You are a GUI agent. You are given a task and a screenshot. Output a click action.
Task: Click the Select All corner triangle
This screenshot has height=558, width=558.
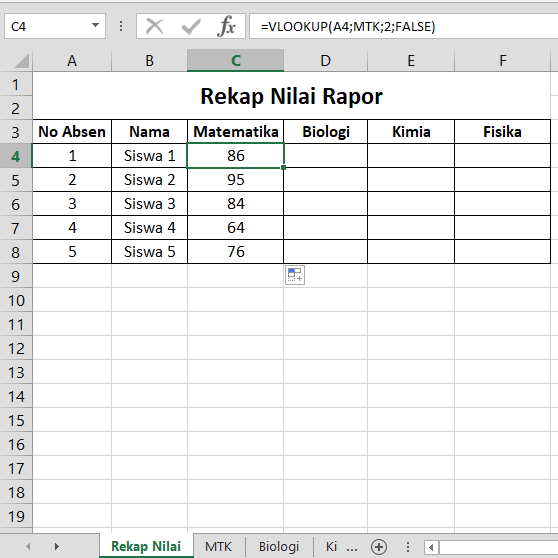(21, 60)
